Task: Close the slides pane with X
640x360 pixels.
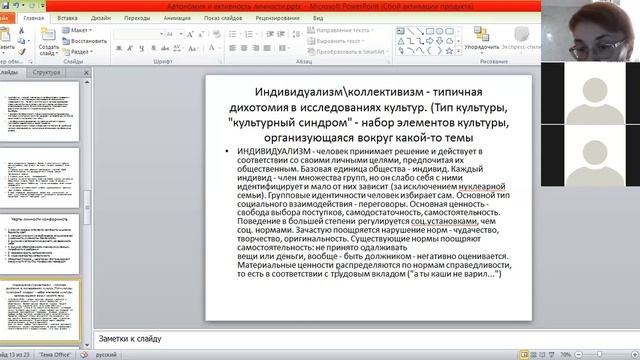Action: [x=86, y=73]
